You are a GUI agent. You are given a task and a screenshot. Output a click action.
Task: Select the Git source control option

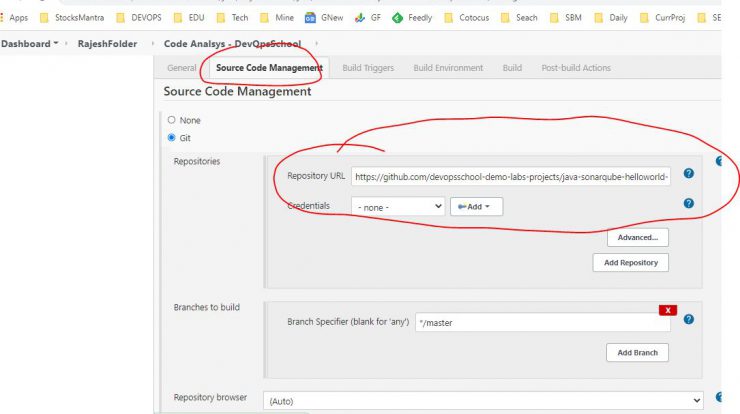point(171,137)
